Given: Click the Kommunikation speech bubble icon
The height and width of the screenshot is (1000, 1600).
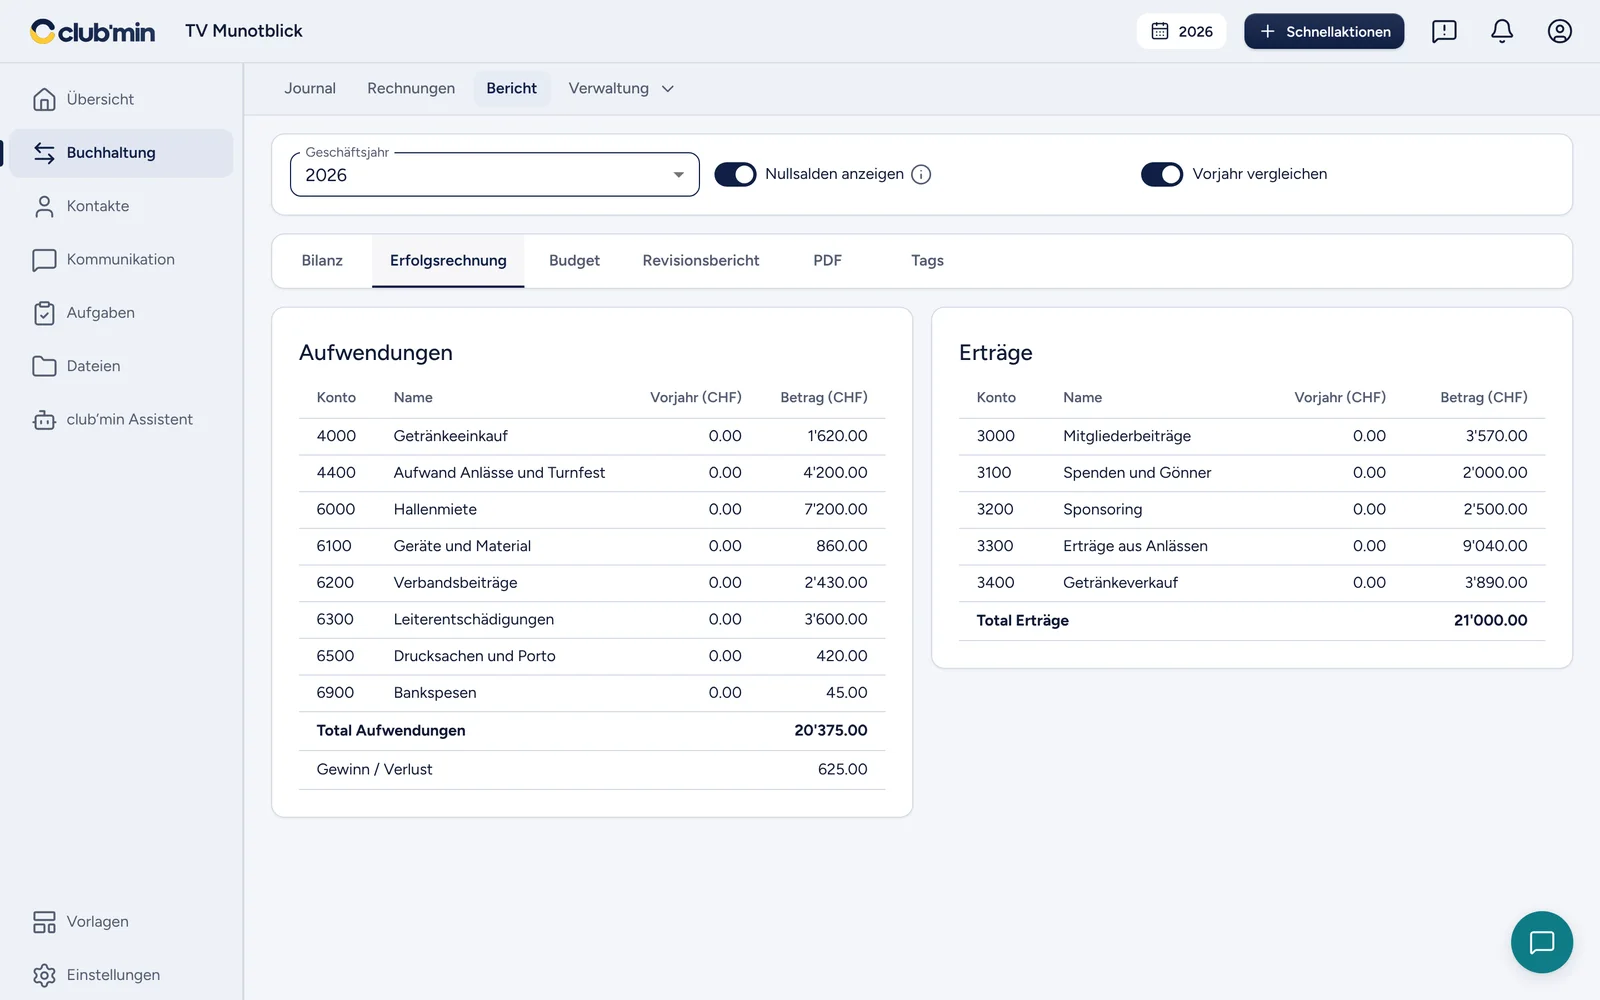Looking at the screenshot, I should point(44,260).
